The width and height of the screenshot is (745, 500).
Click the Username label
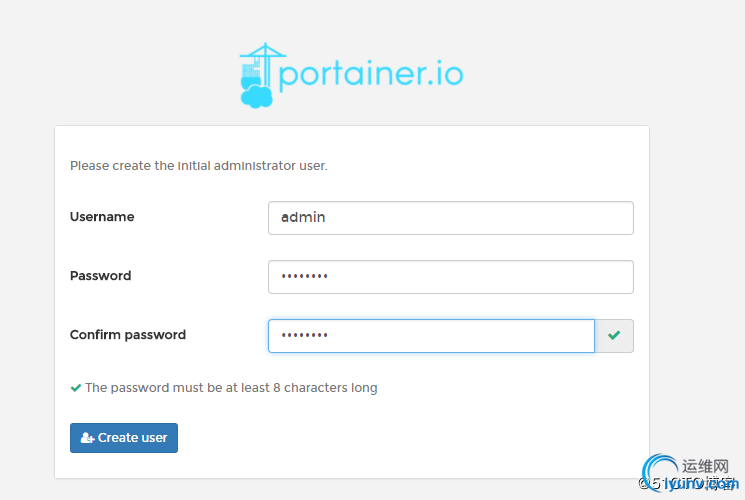click(102, 217)
